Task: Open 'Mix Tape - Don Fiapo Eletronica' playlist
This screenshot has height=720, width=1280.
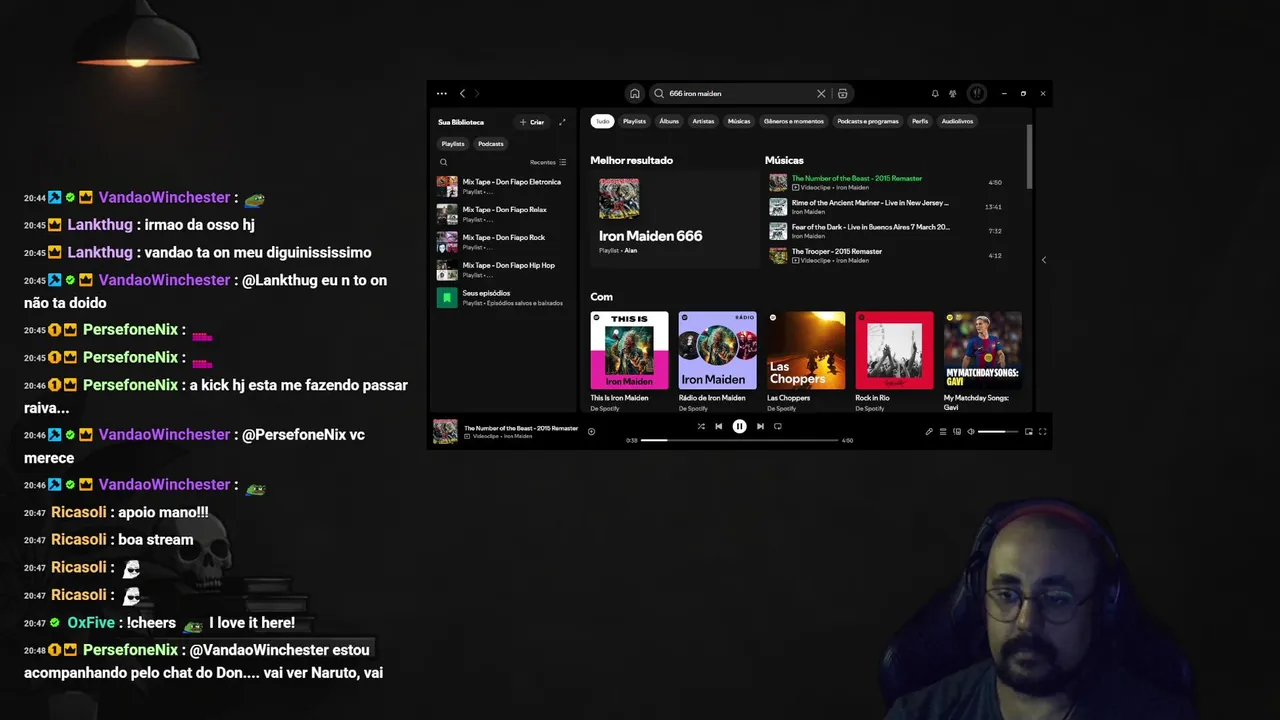Action: tap(503, 186)
